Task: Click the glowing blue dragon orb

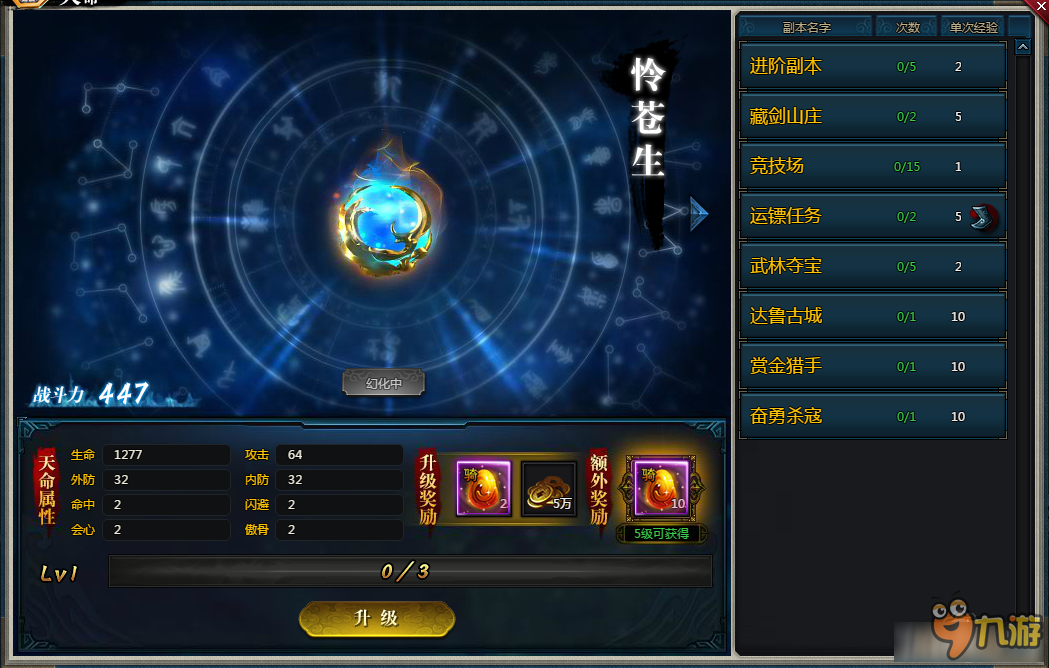Action: click(387, 219)
